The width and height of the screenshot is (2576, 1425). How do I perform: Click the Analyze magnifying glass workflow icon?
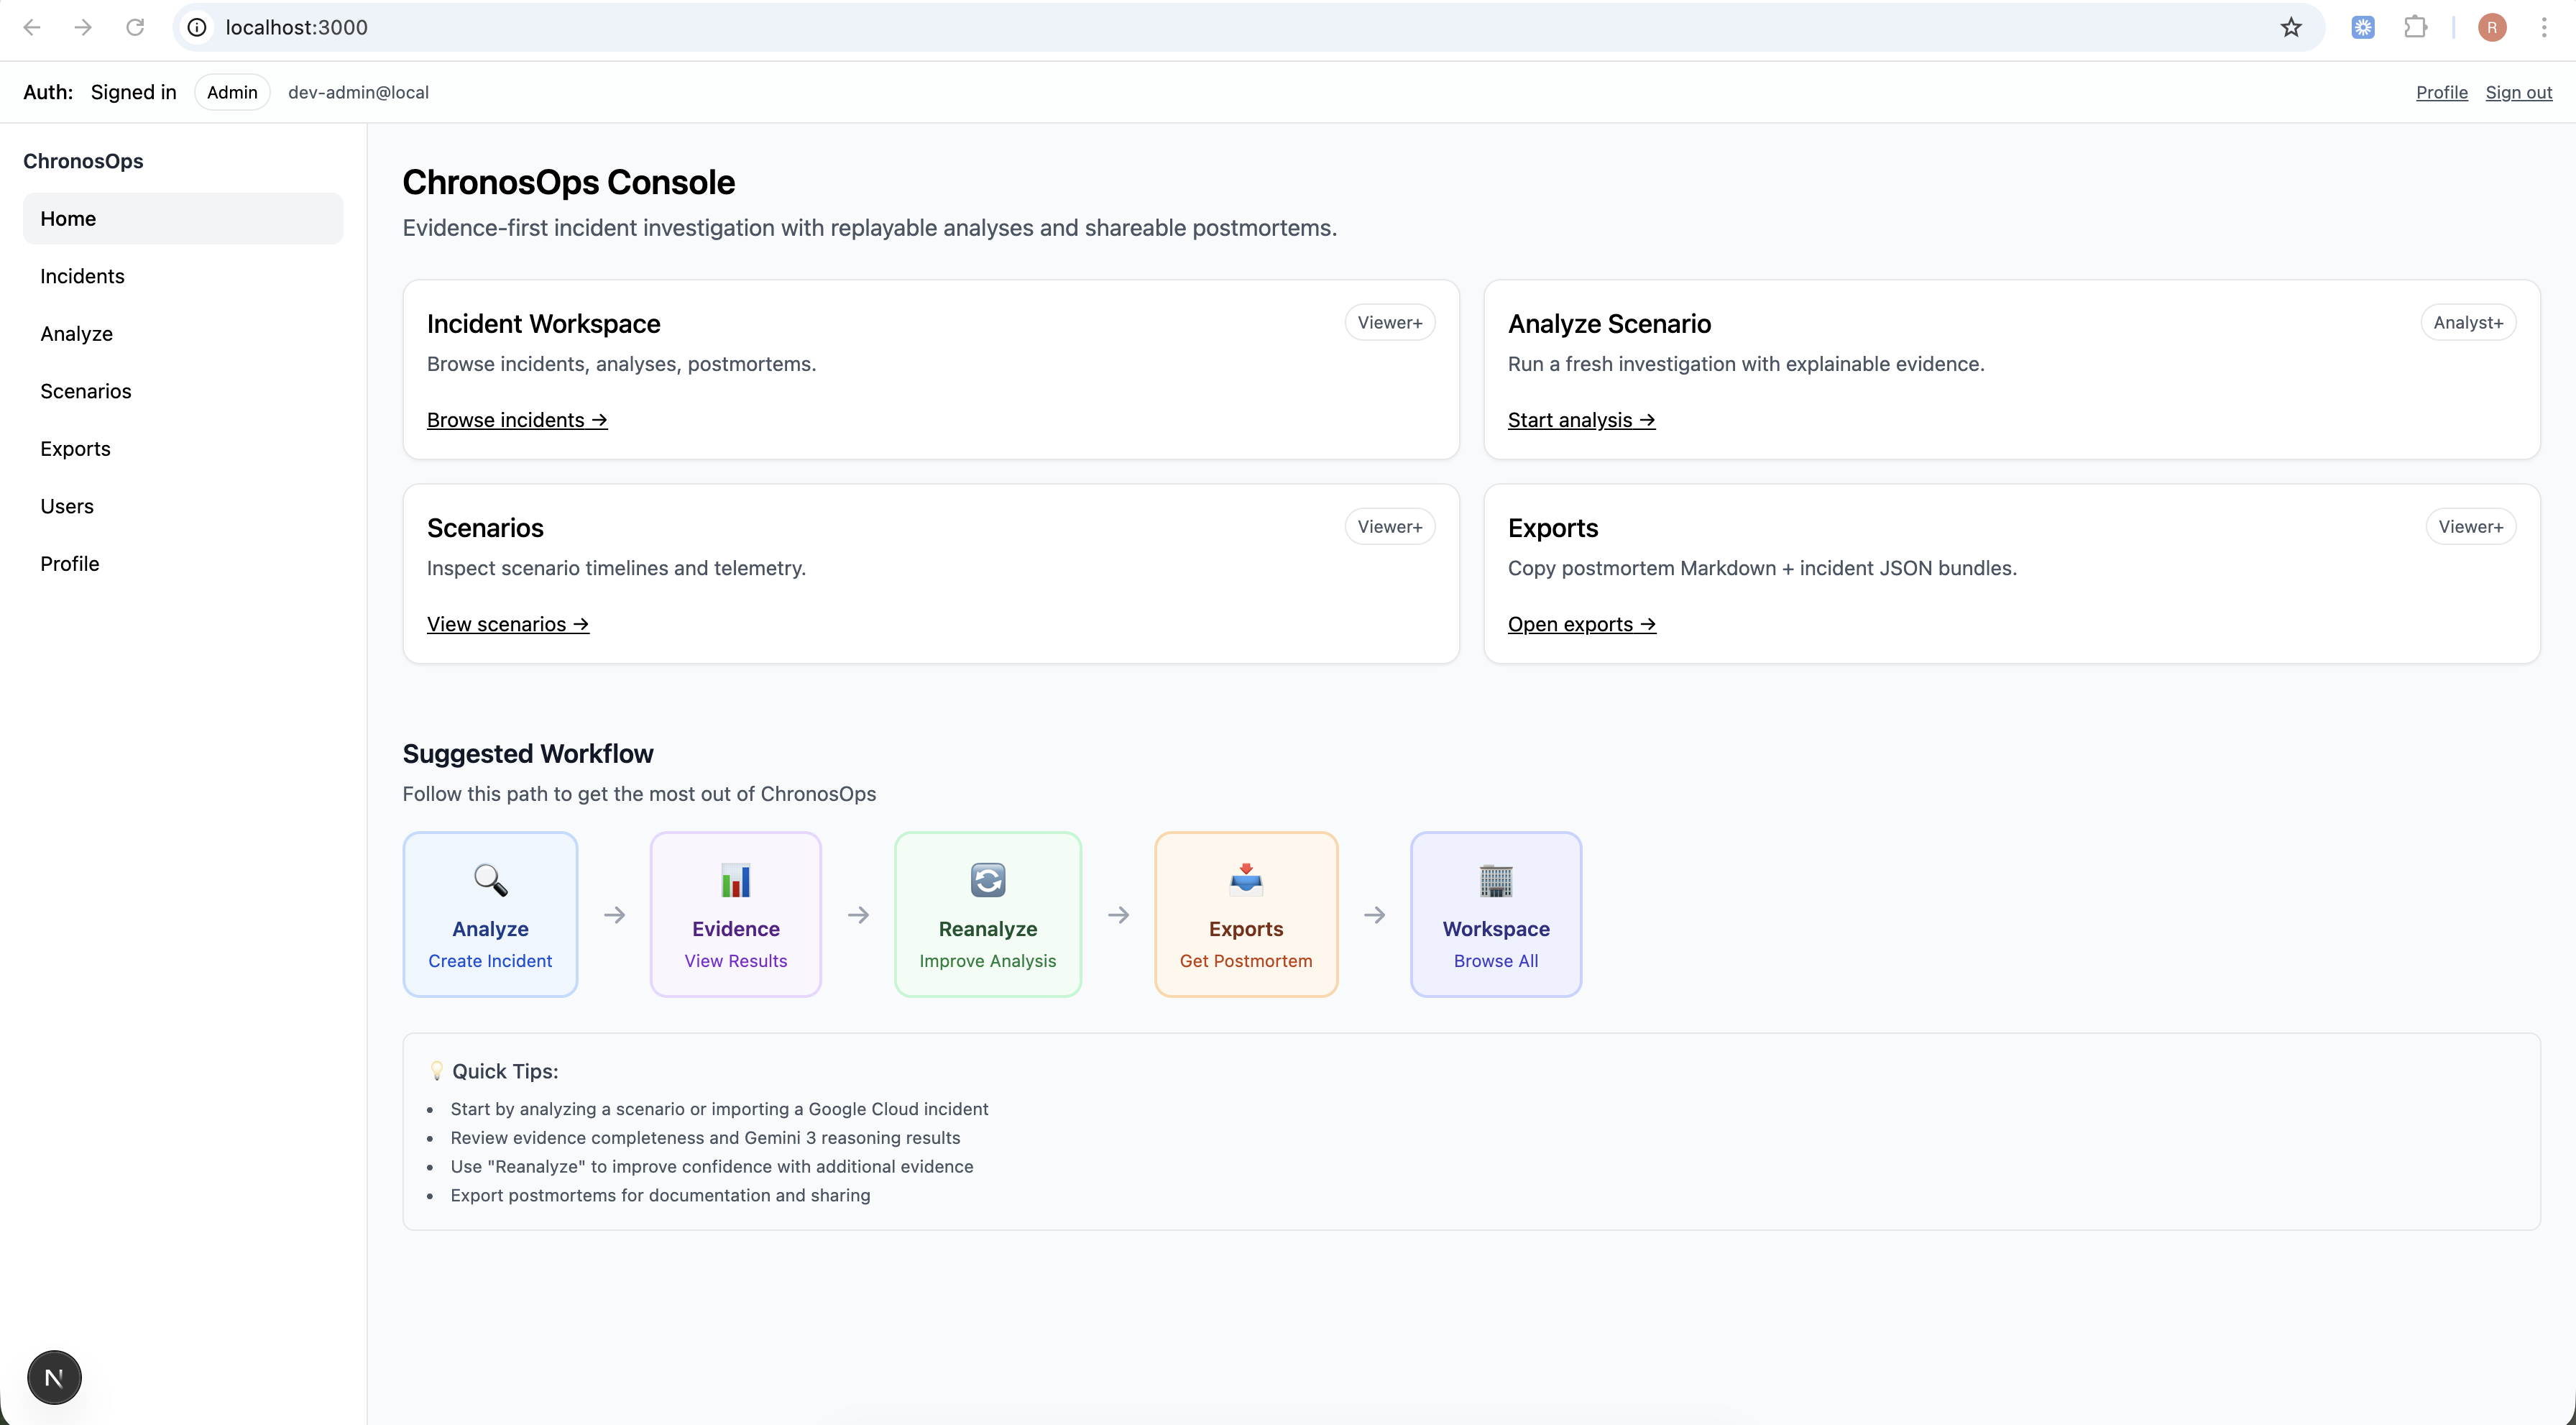tap(490, 880)
